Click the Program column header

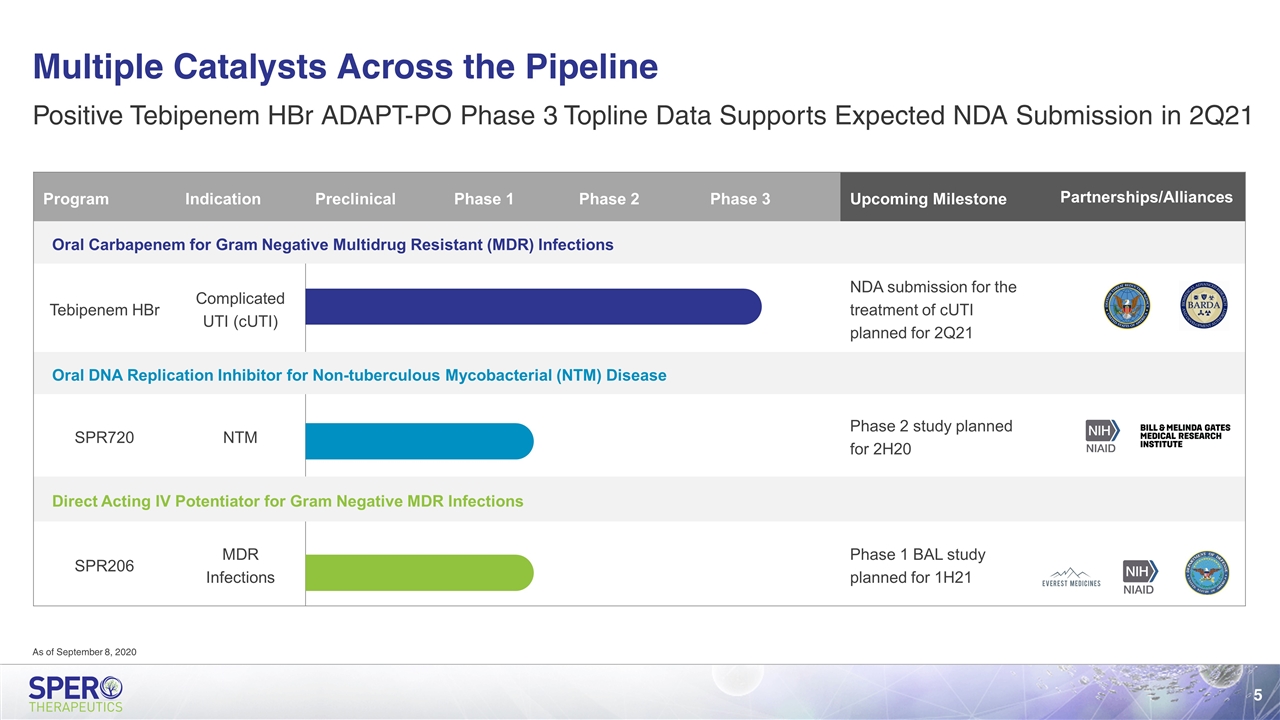tap(76, 199)
